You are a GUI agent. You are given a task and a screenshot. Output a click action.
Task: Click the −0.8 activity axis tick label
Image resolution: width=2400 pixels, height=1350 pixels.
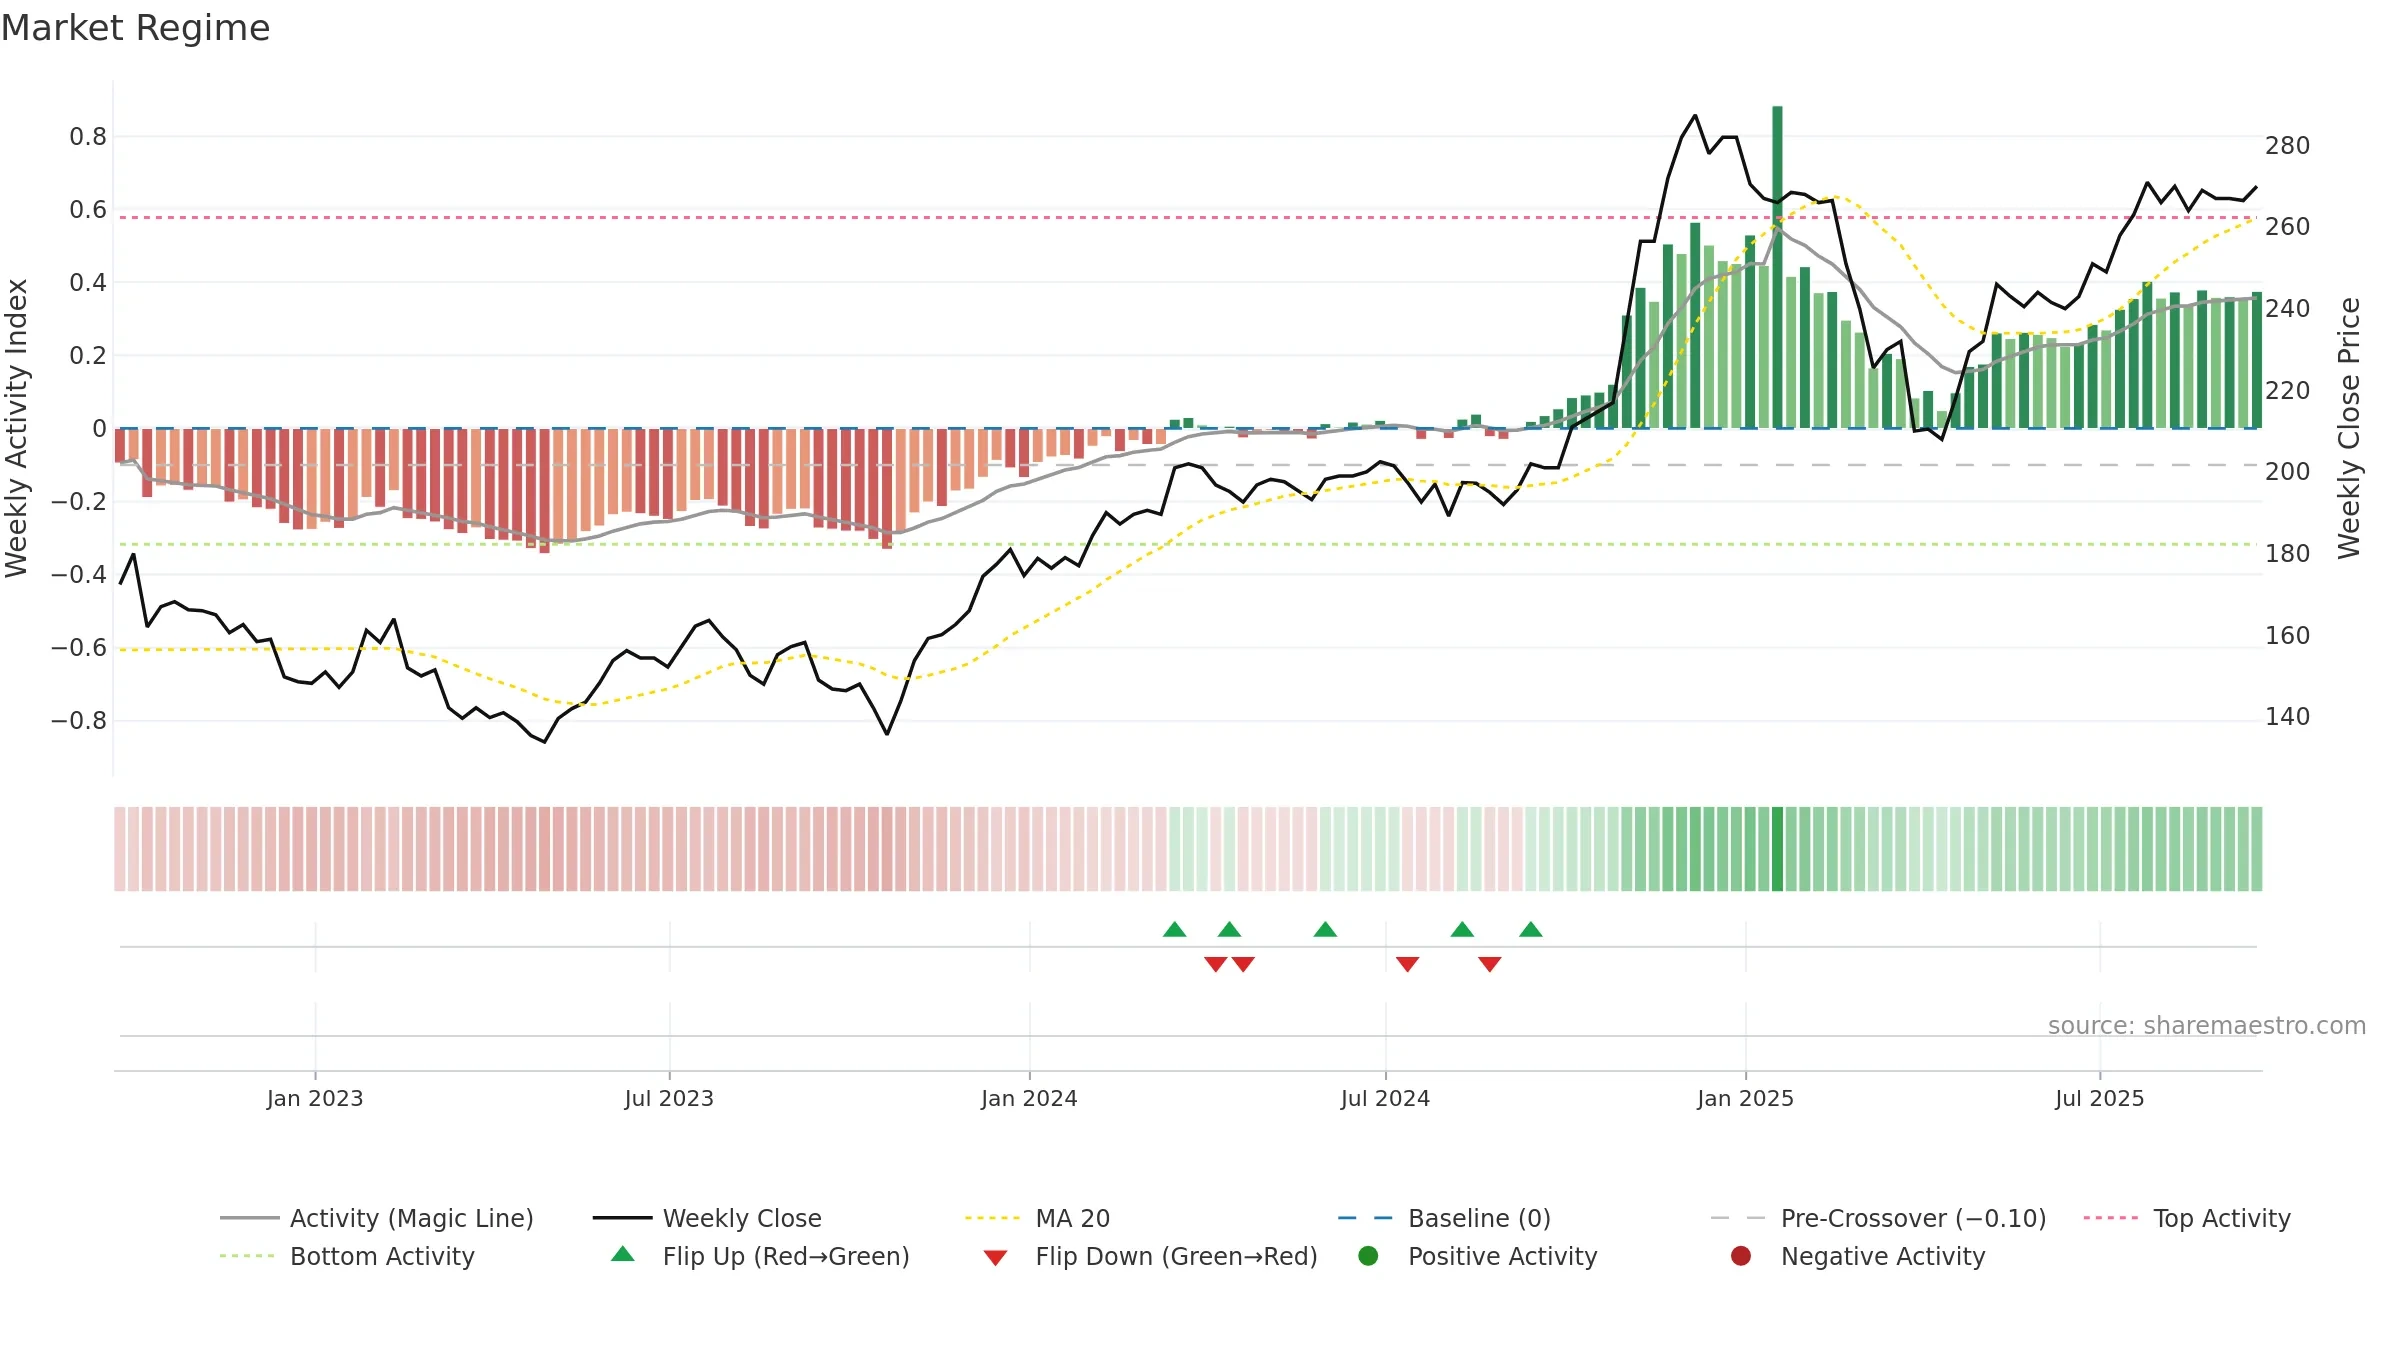pyautogui.click(x=79, y=721)
